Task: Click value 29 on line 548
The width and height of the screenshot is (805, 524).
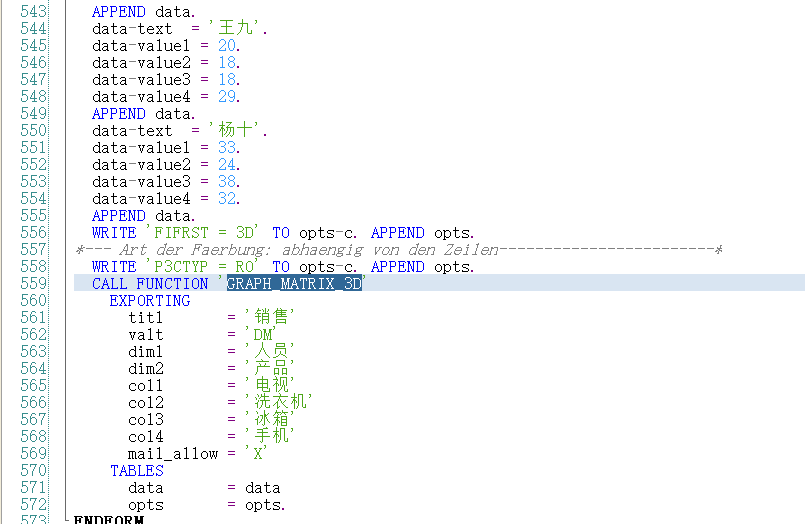Action: click(x=226, y=96)
